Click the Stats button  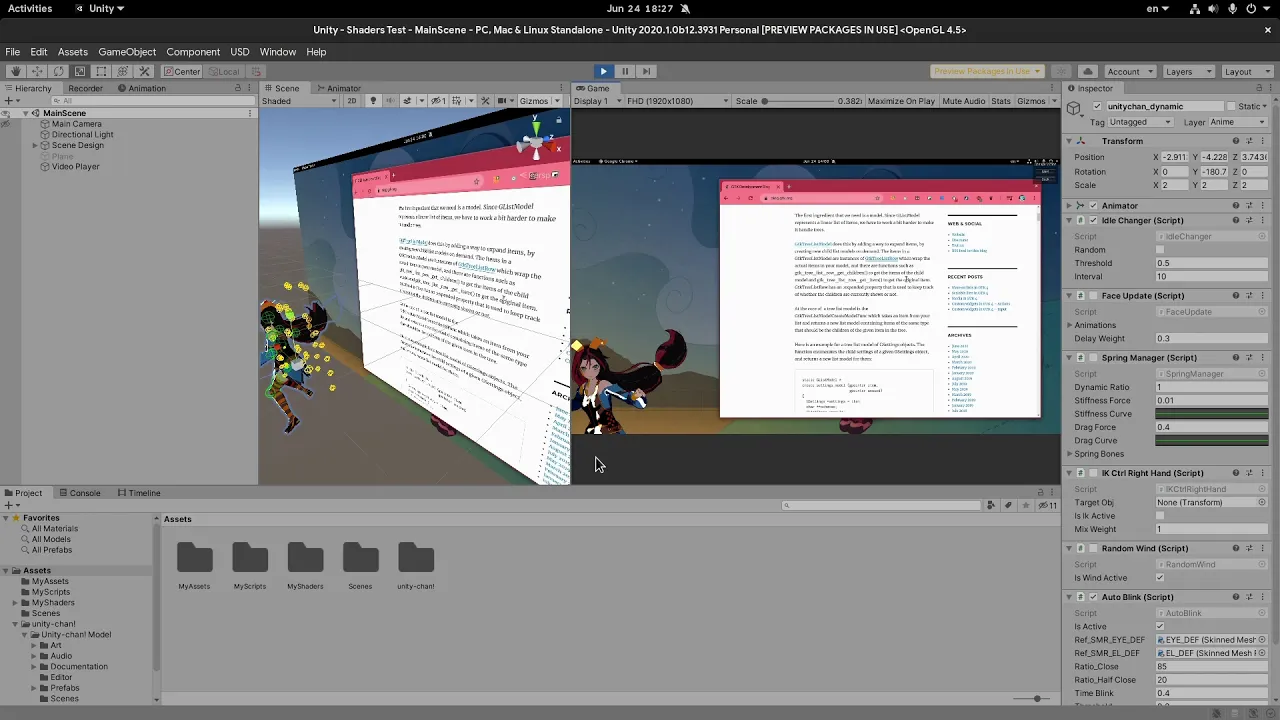1001,101
